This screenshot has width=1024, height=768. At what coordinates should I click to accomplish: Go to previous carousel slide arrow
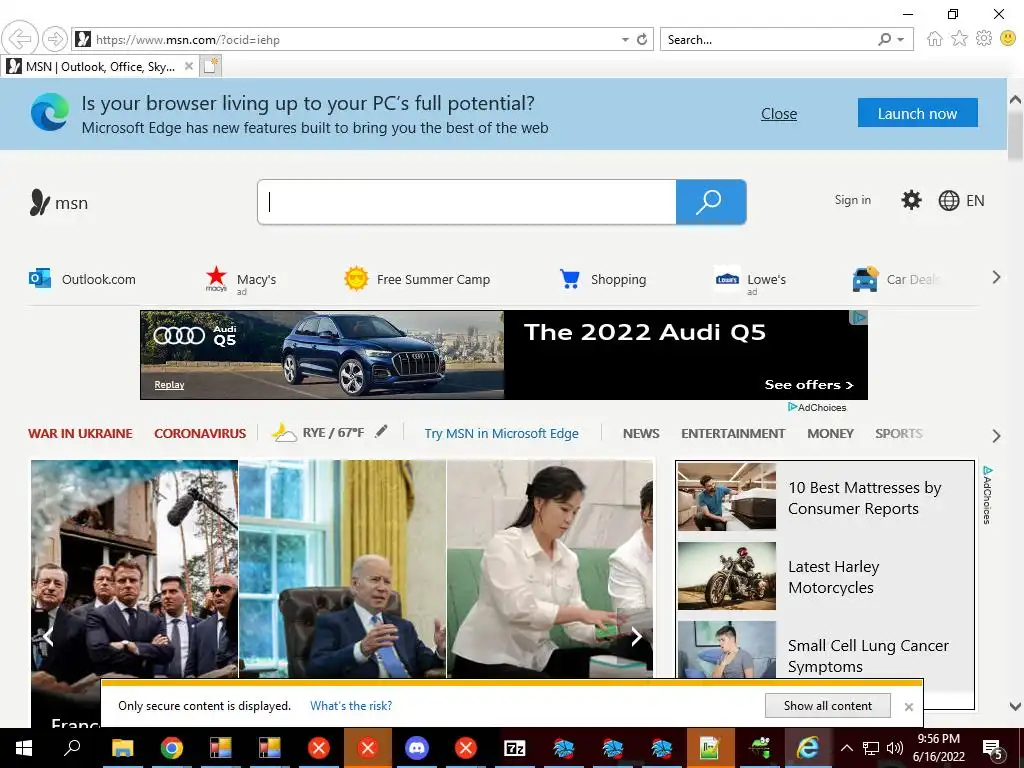tap(48, 636)
